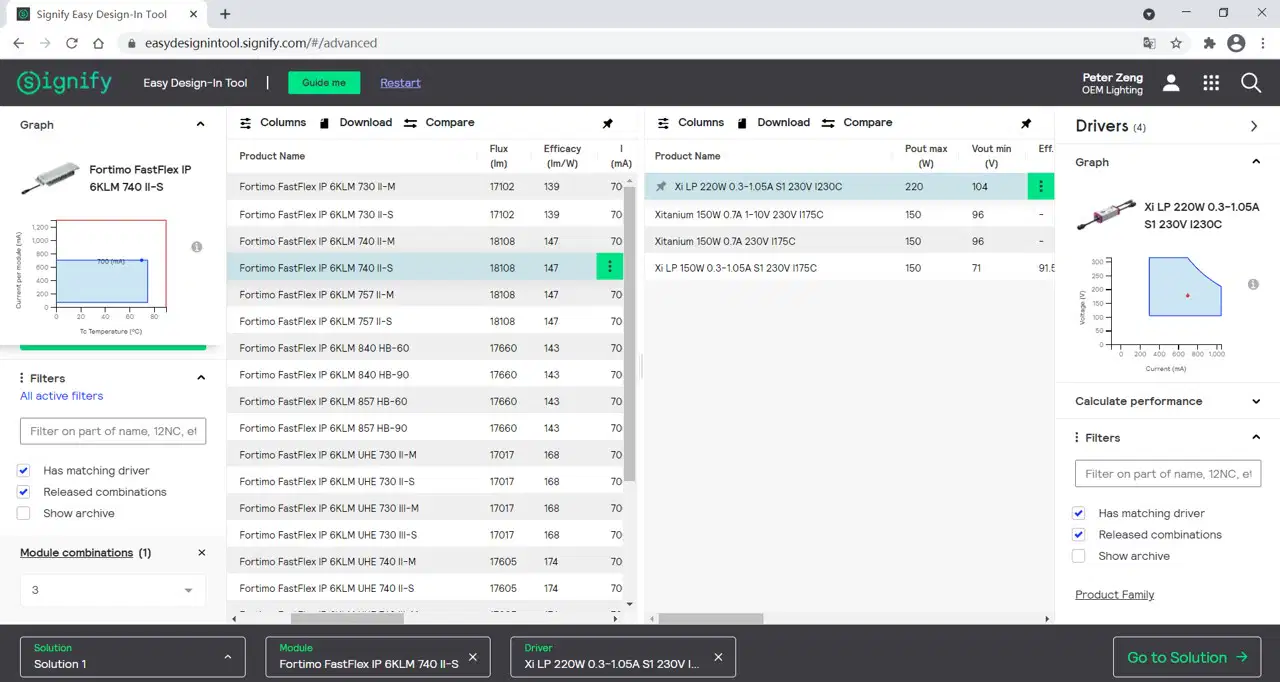
Task: Collapse the left Graph section
Action: [x=201, y=125]
